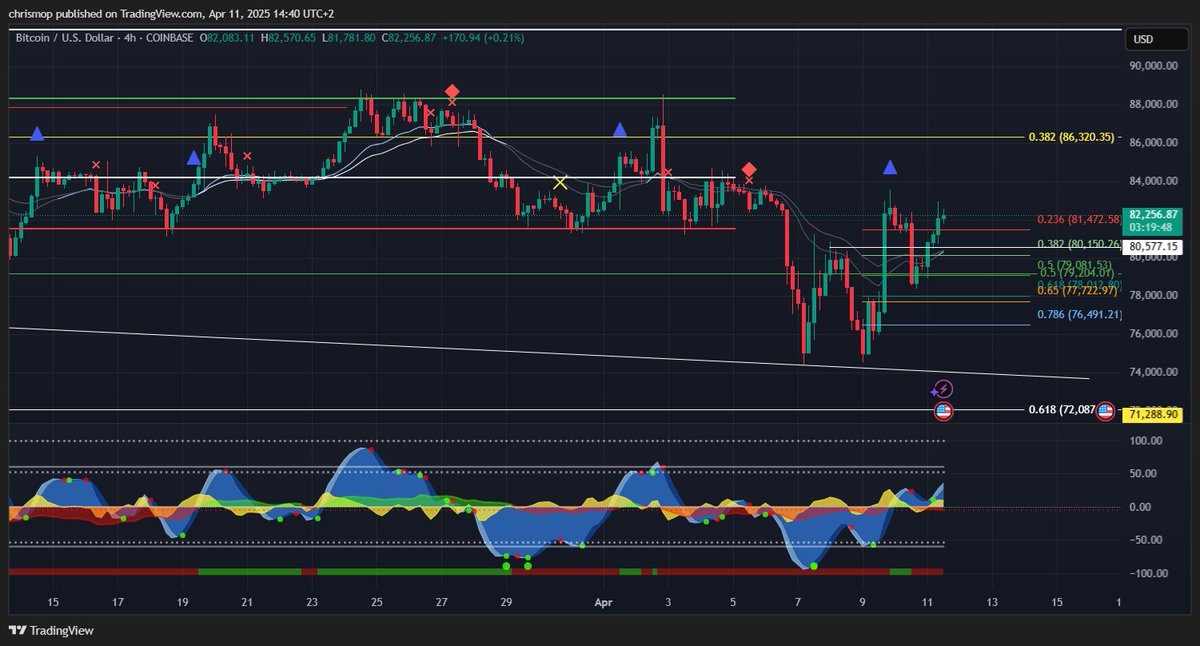Select the red diamond marker near April 5
This screenshot has width=1200, height=646.
[x=748, y=170]
